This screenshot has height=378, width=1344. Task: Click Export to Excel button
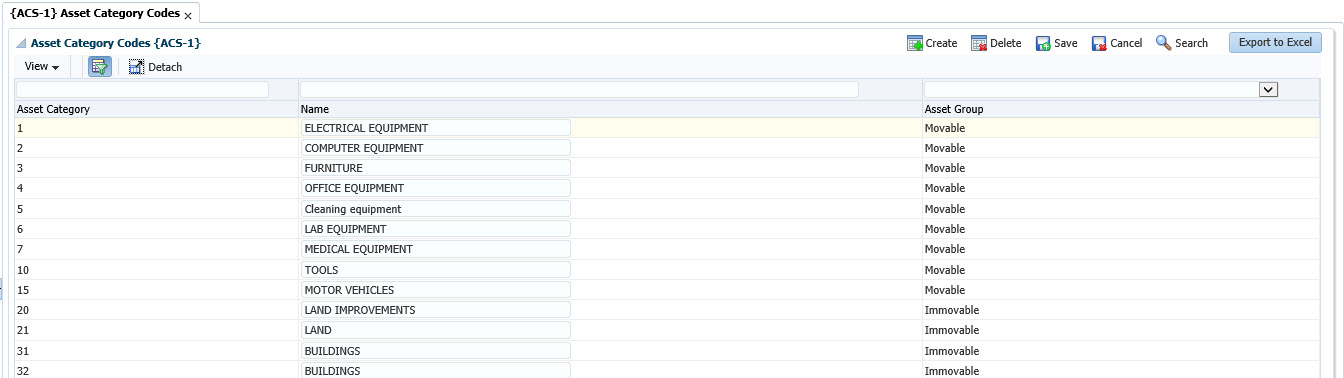pos(1275,43)
